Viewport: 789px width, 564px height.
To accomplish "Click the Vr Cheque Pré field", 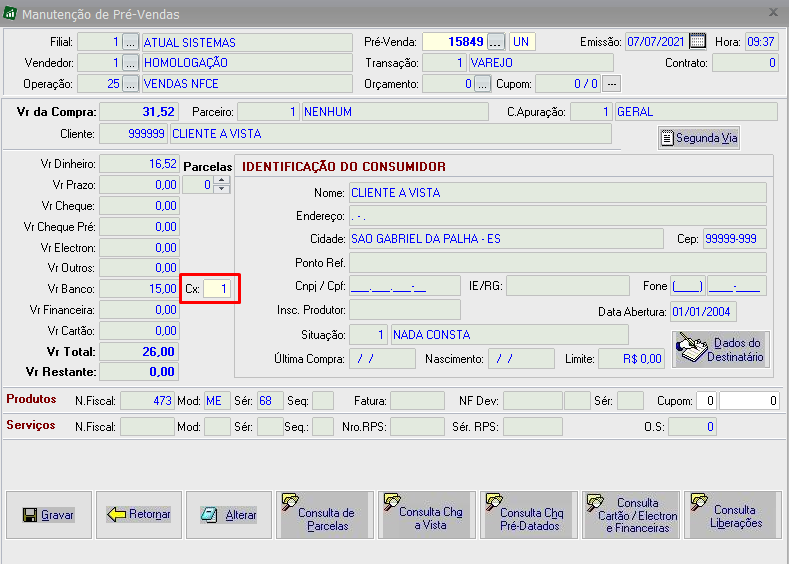I will [139, 227].
